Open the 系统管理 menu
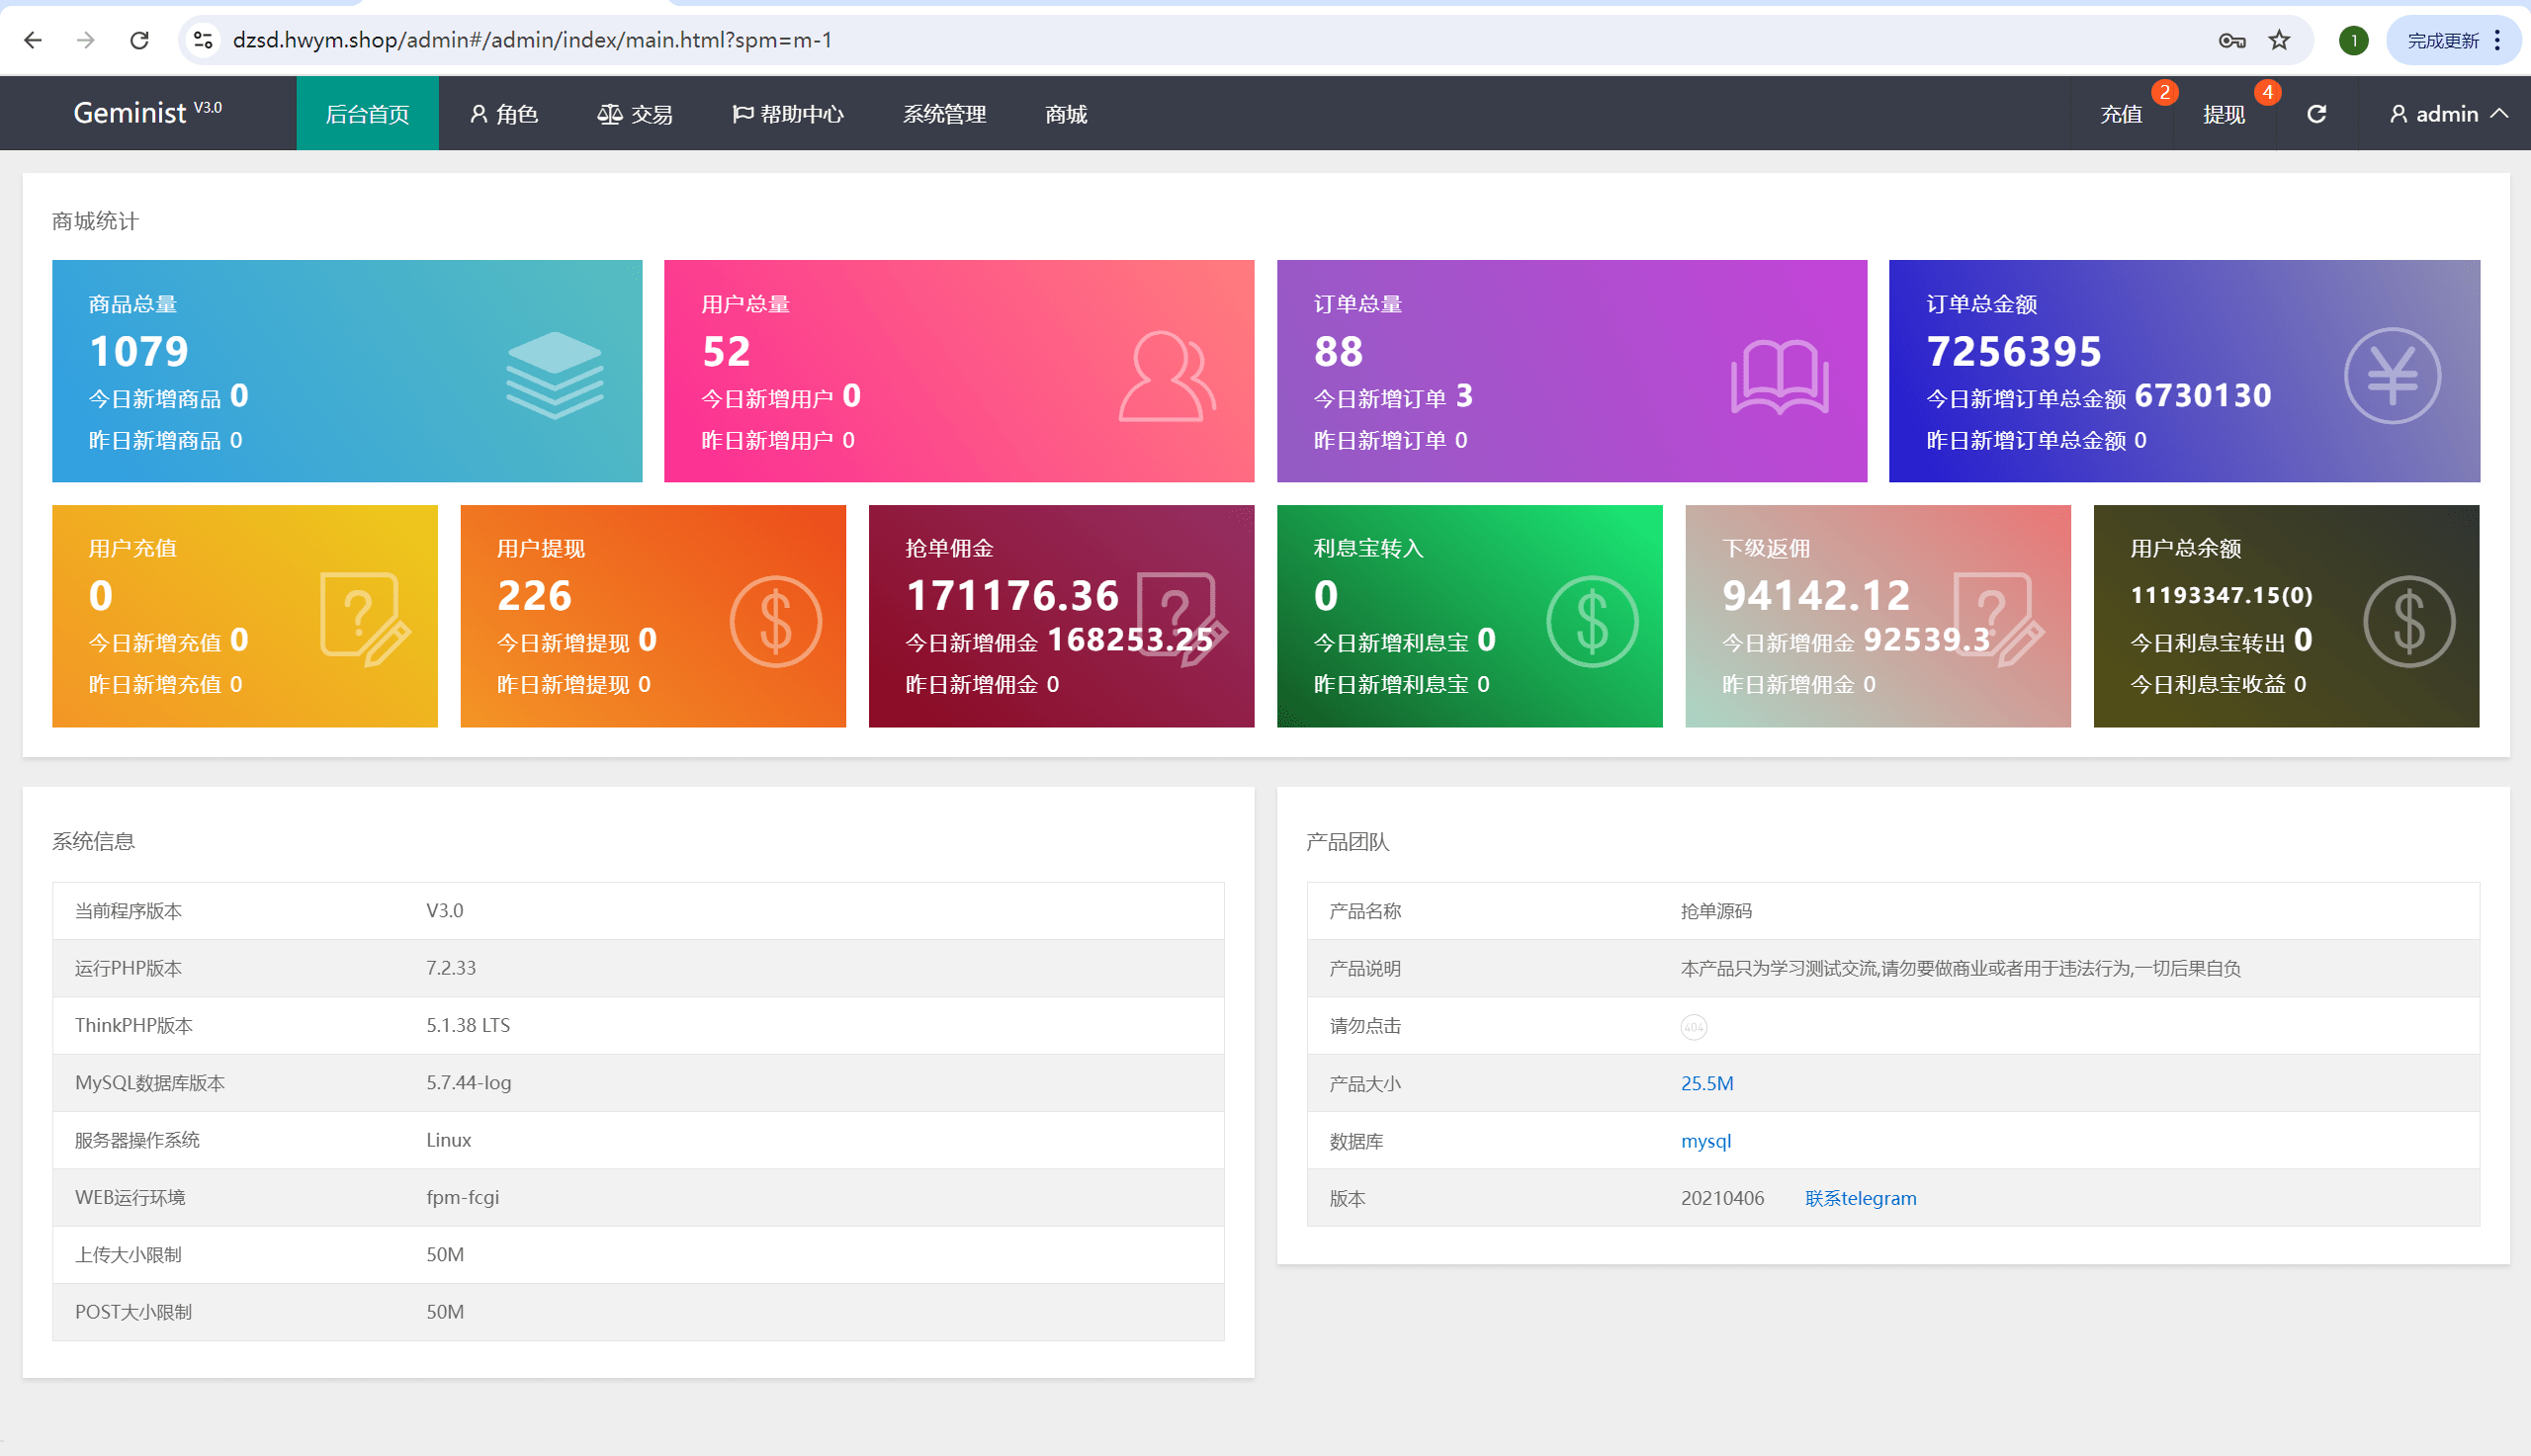The image size is (2531, 1456). pos(944,114)
